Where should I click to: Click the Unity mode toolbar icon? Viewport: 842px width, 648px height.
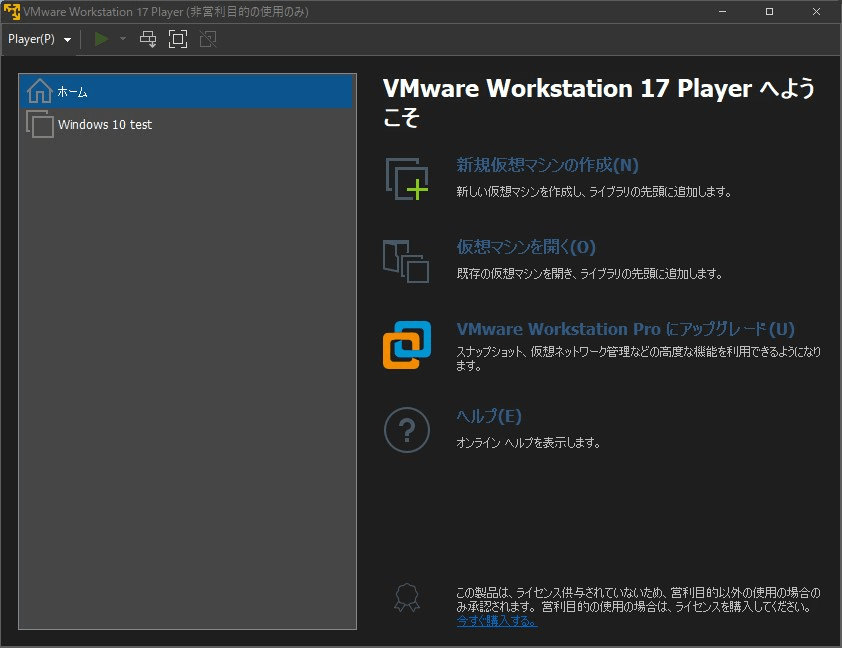208,39
